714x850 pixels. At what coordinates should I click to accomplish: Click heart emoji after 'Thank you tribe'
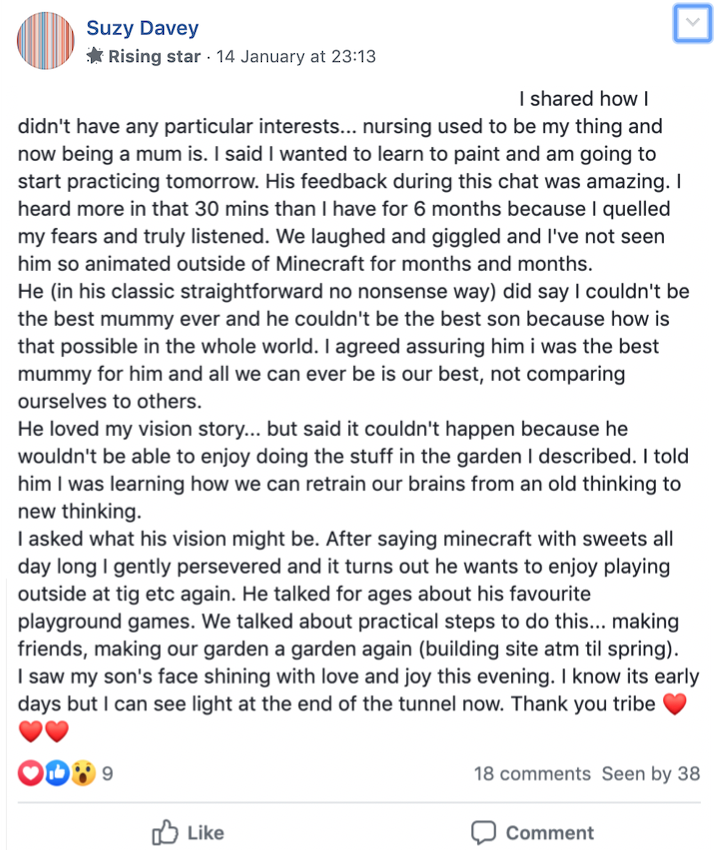coord(676,705)
